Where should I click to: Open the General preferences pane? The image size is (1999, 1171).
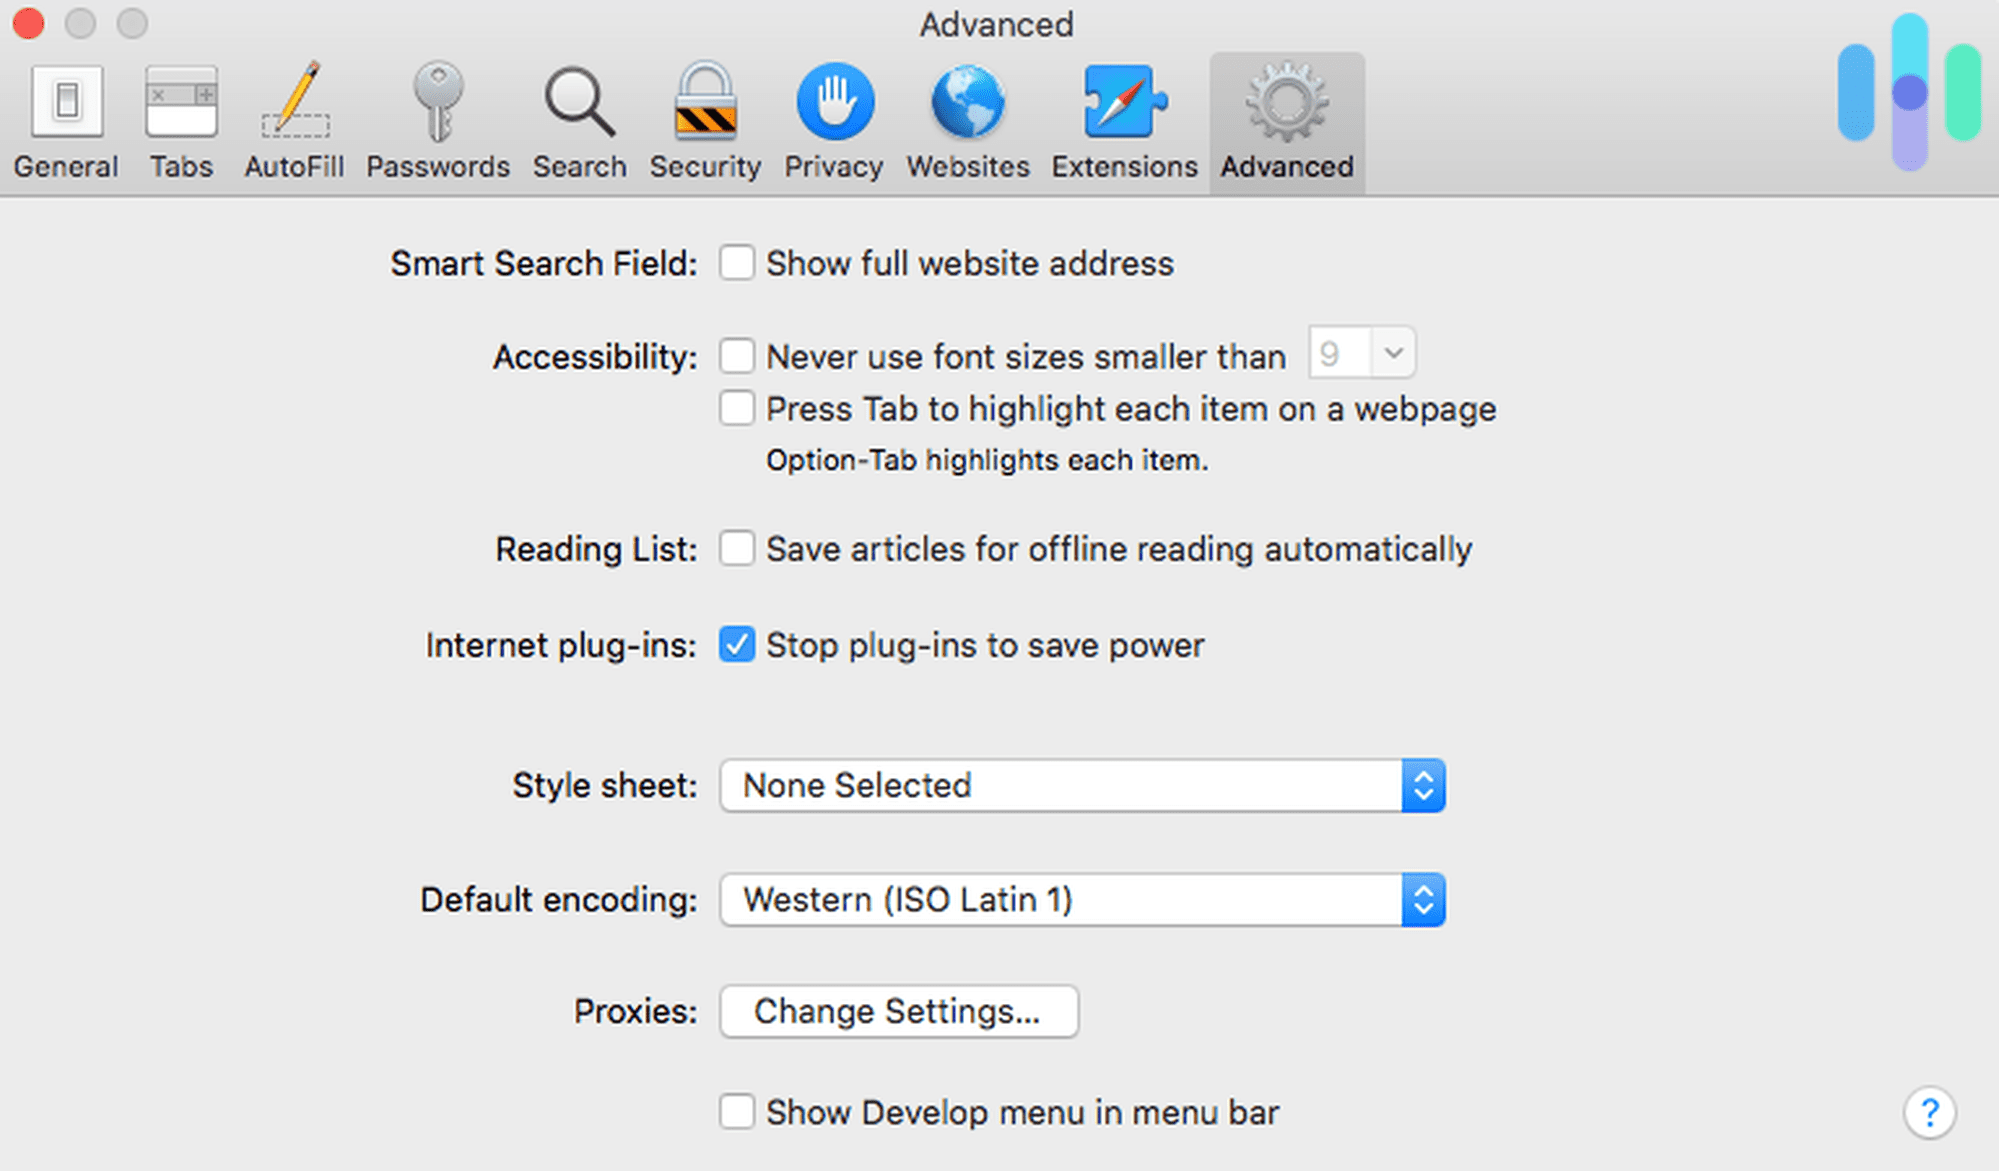click(x=66, y=122)
